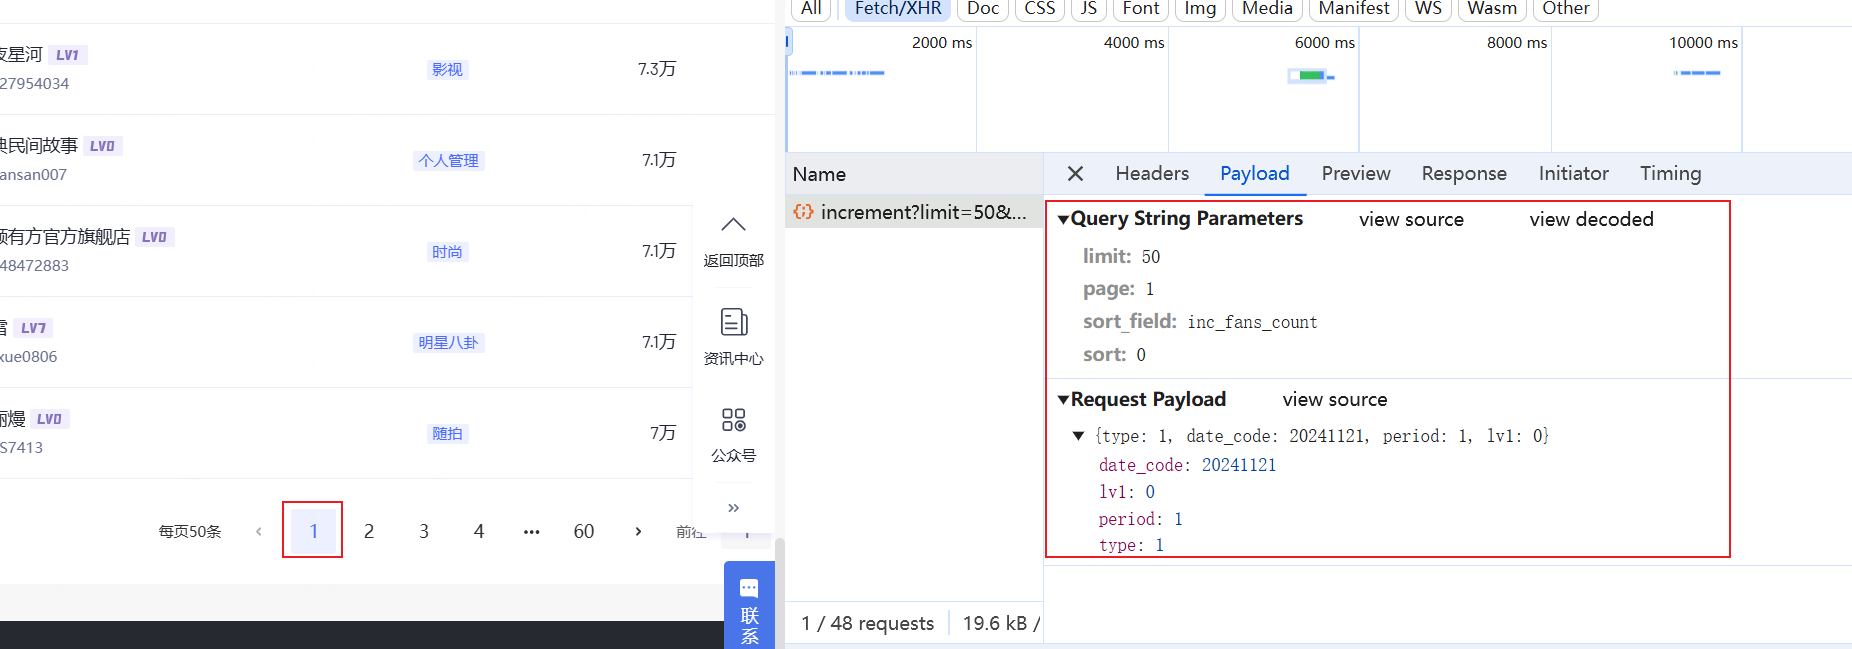Switch to the Response tab
The height and width of the screenshot is (649, 1852).
coord(1464,174)
